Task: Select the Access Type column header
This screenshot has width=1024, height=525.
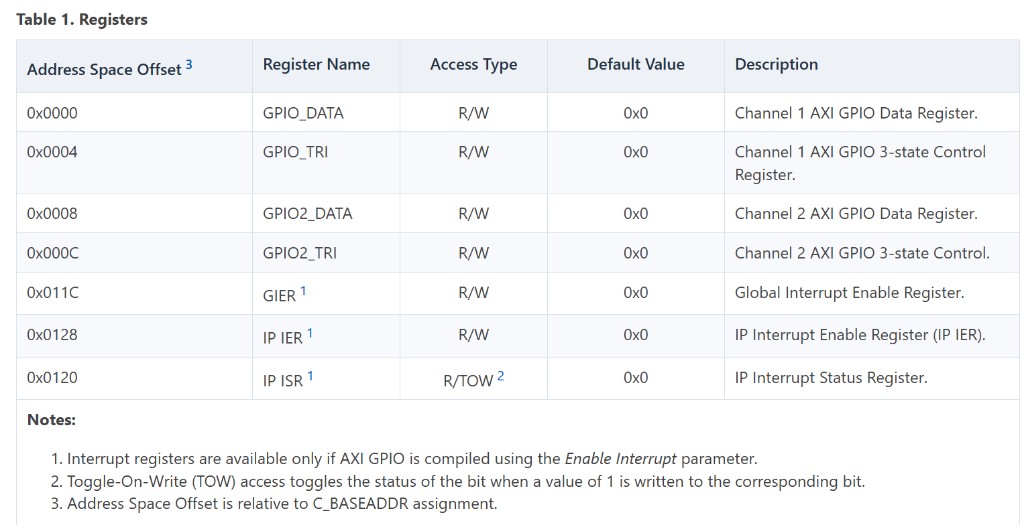Action: [473, 65]
